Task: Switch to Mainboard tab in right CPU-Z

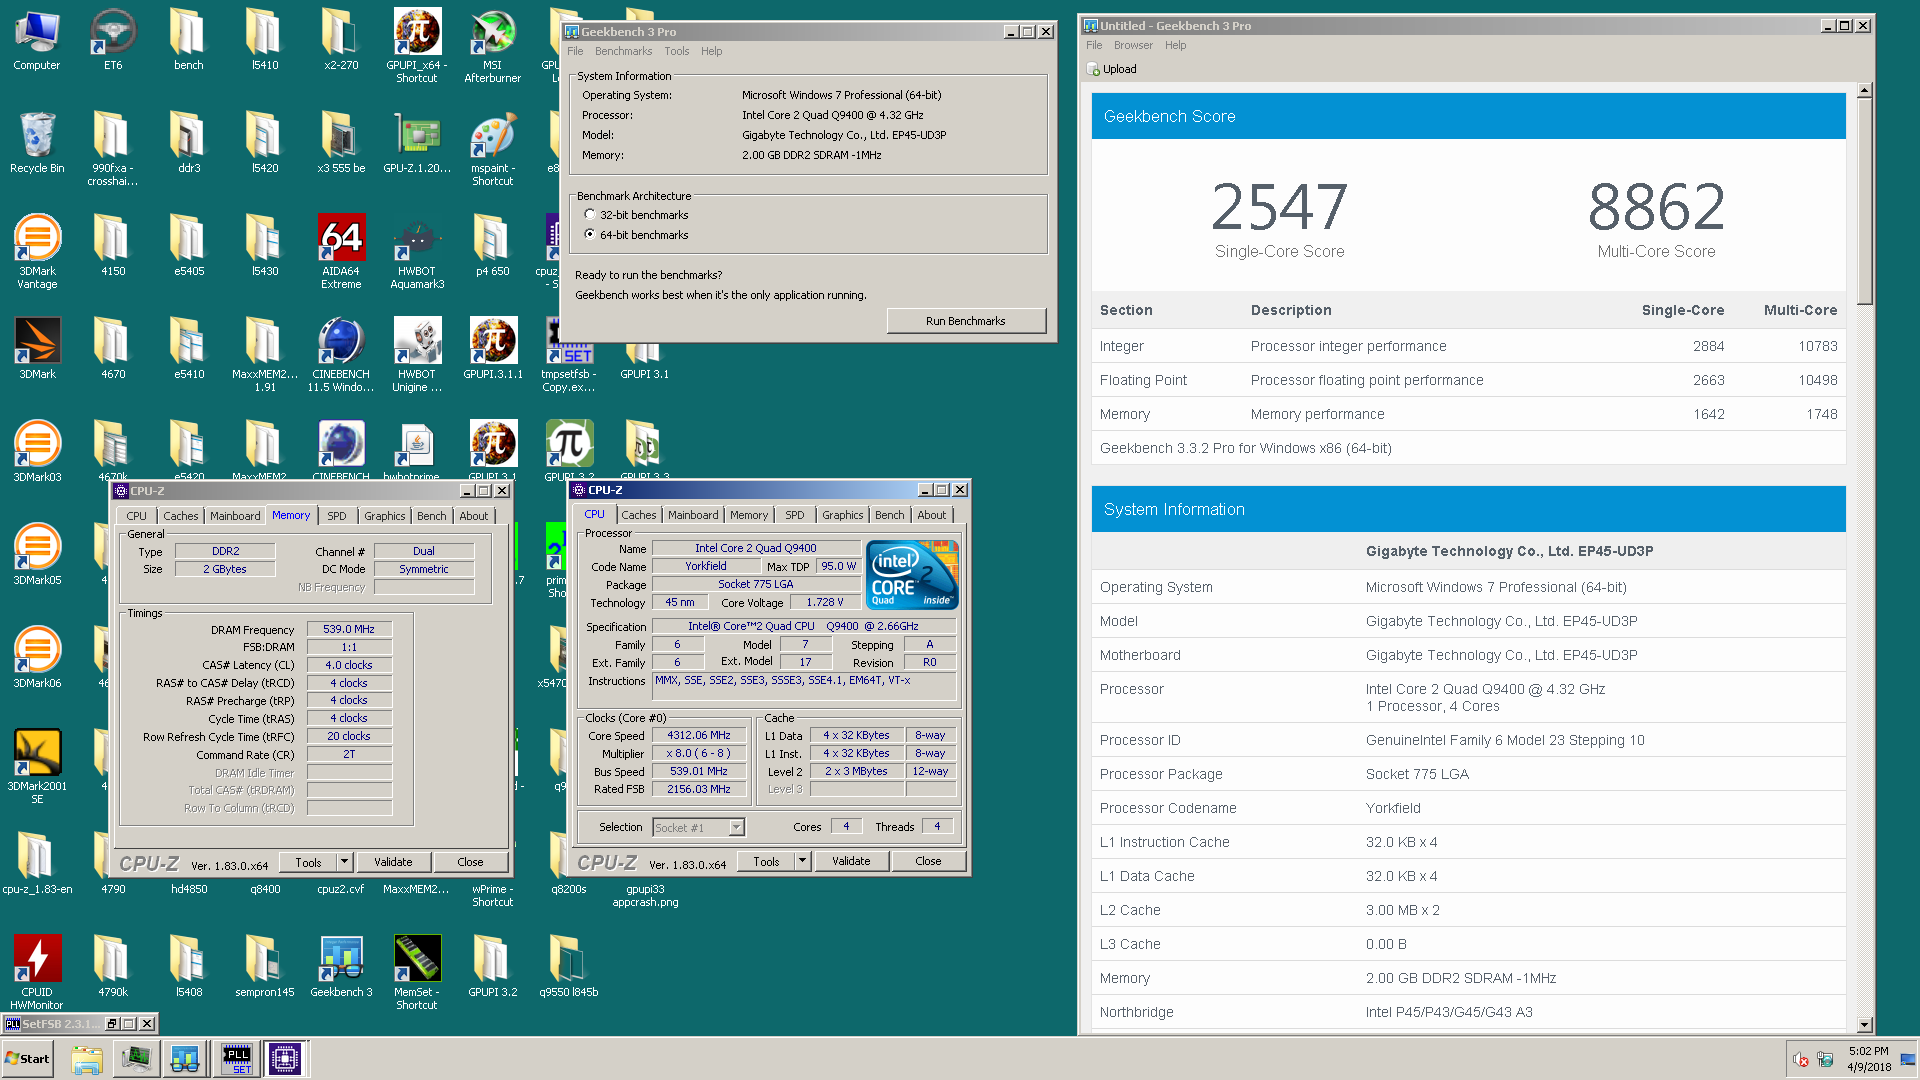Action: [x=693, y=515]
